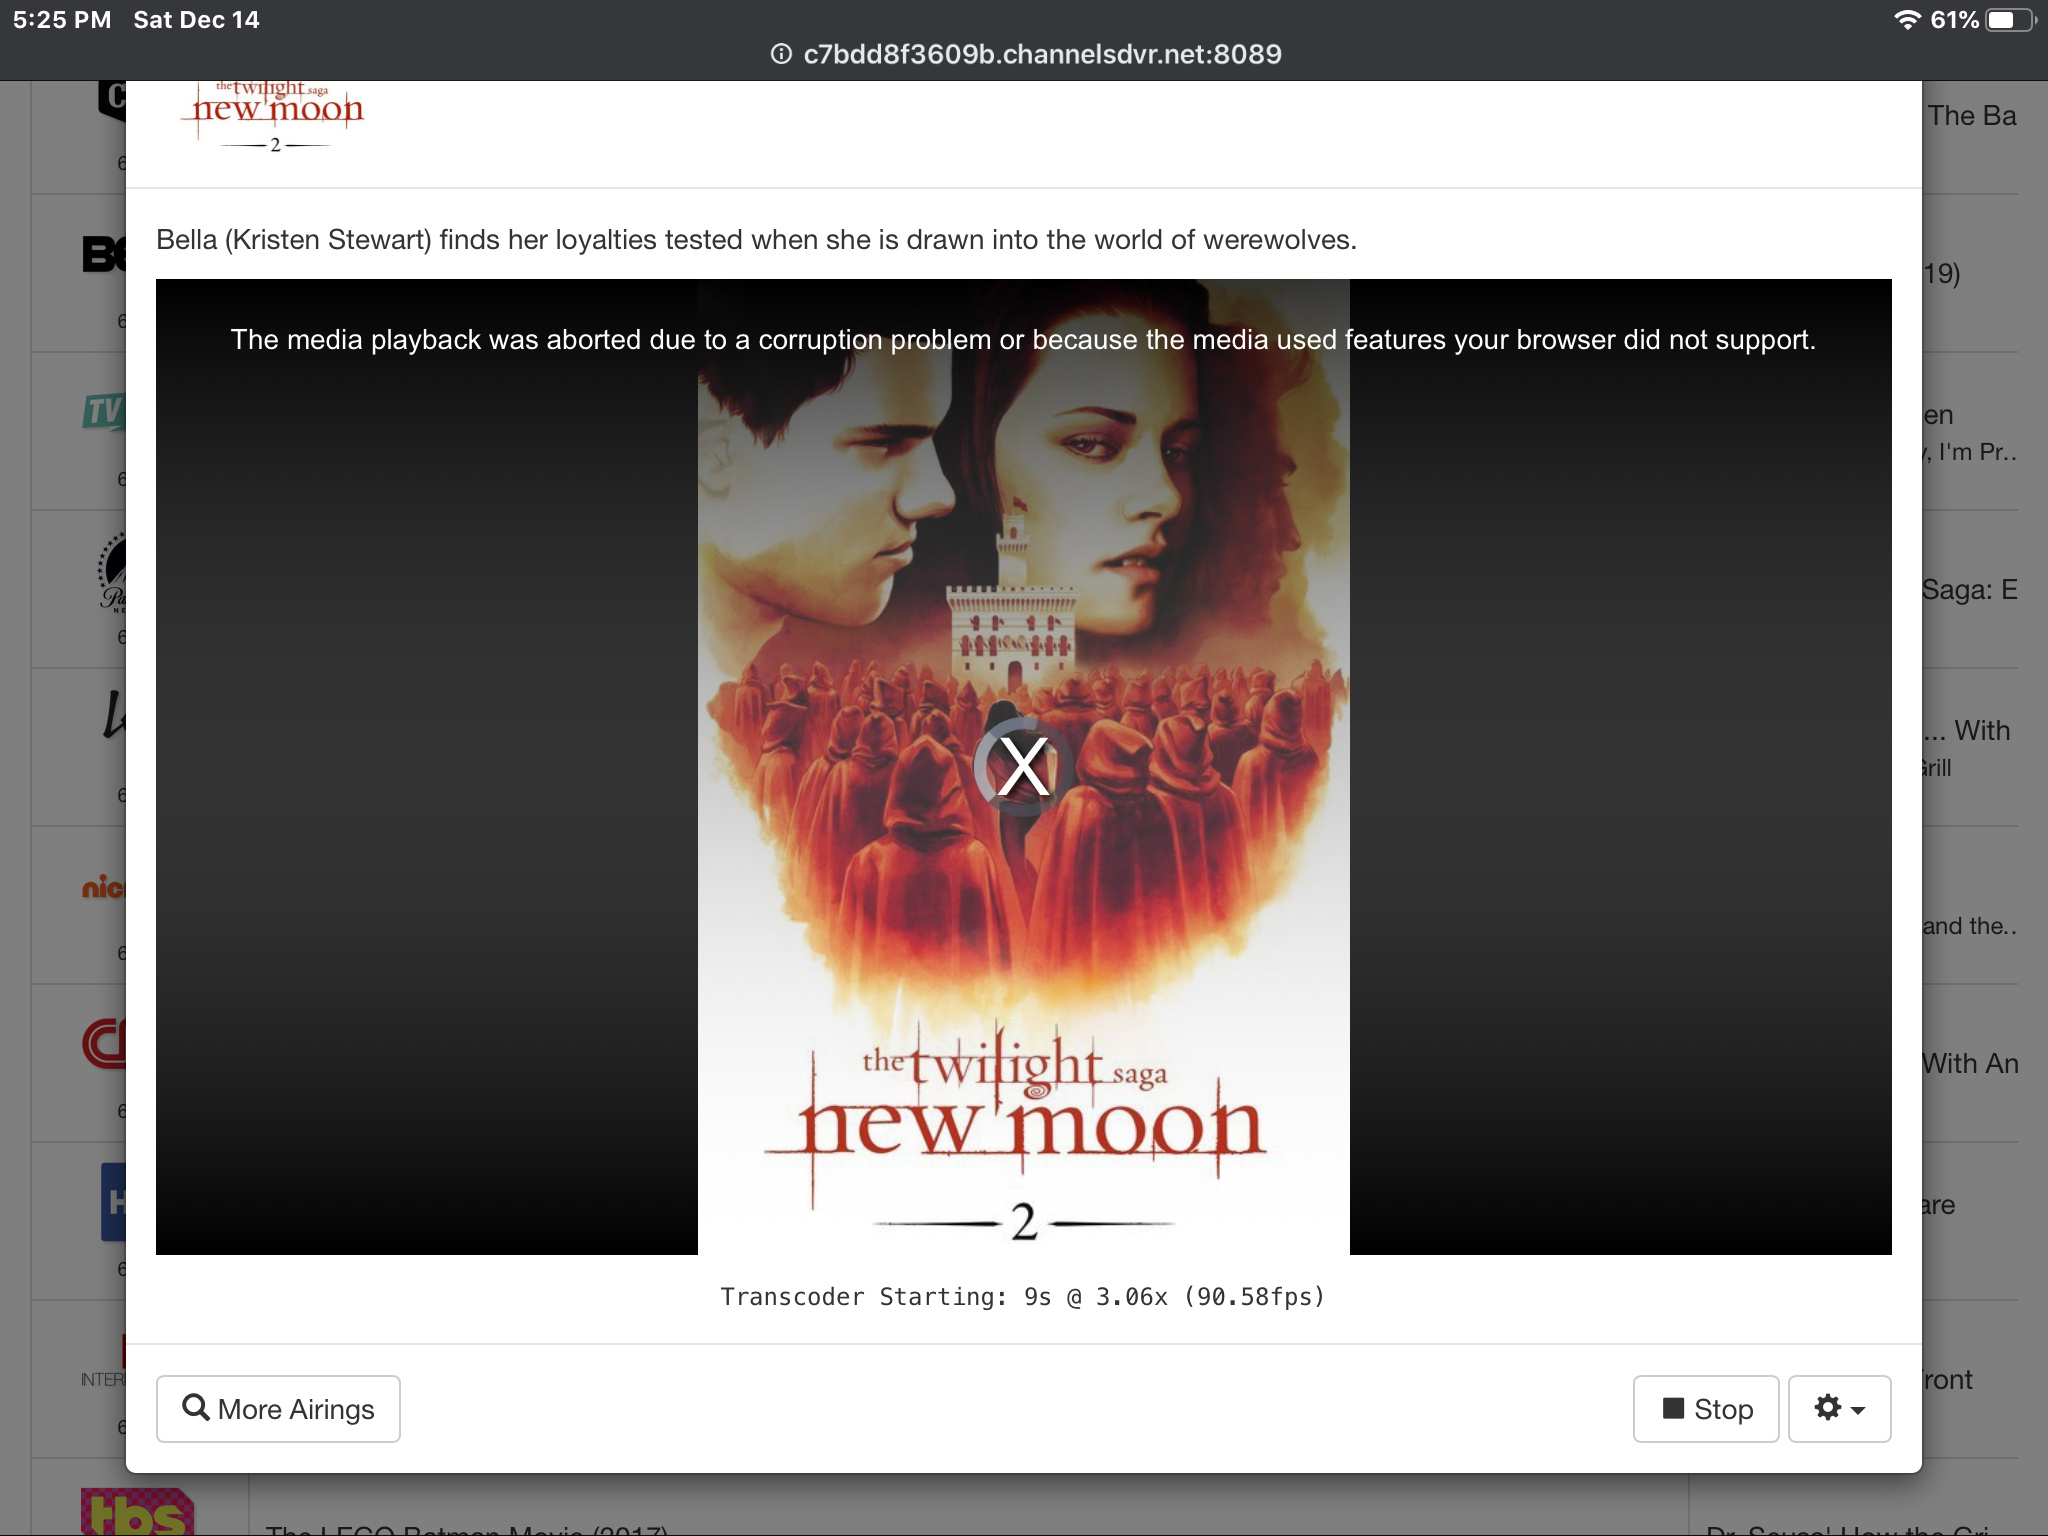This screenshot has width=2048, height=1536.
Task: Select the Paramount Network channel logo
Action: pos(112,572)
